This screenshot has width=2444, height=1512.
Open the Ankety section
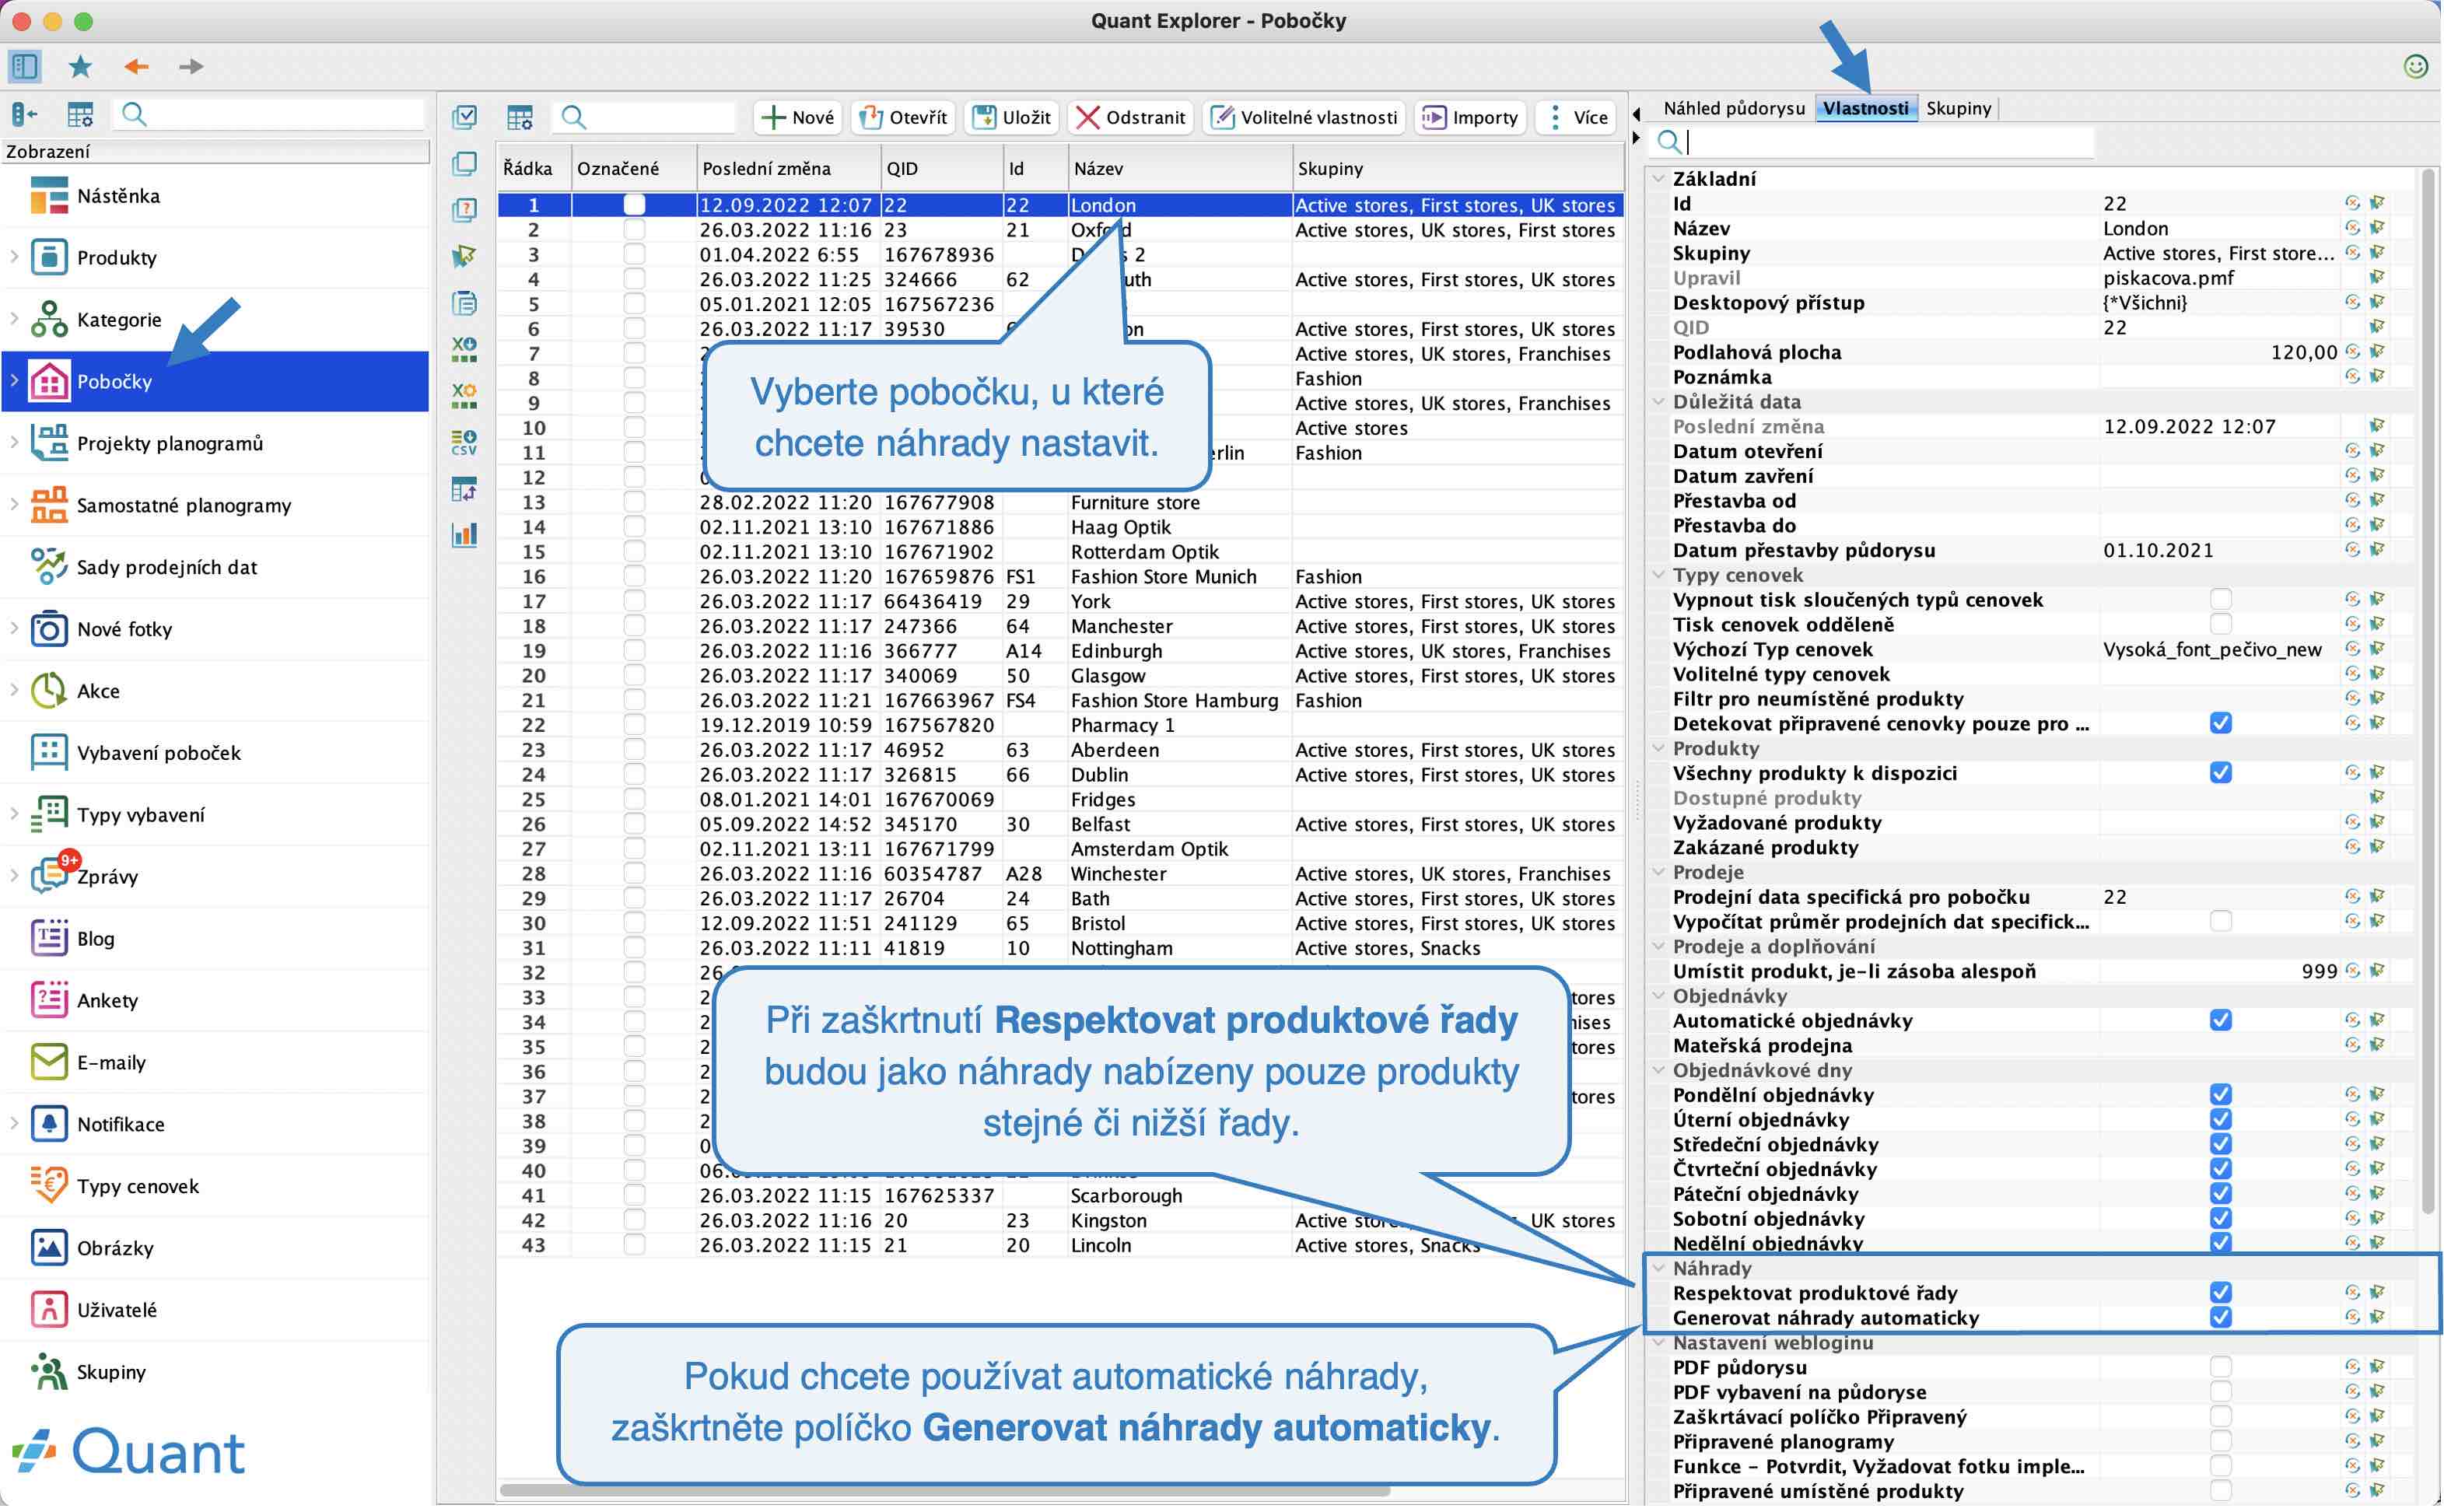tap(107, 1002)
